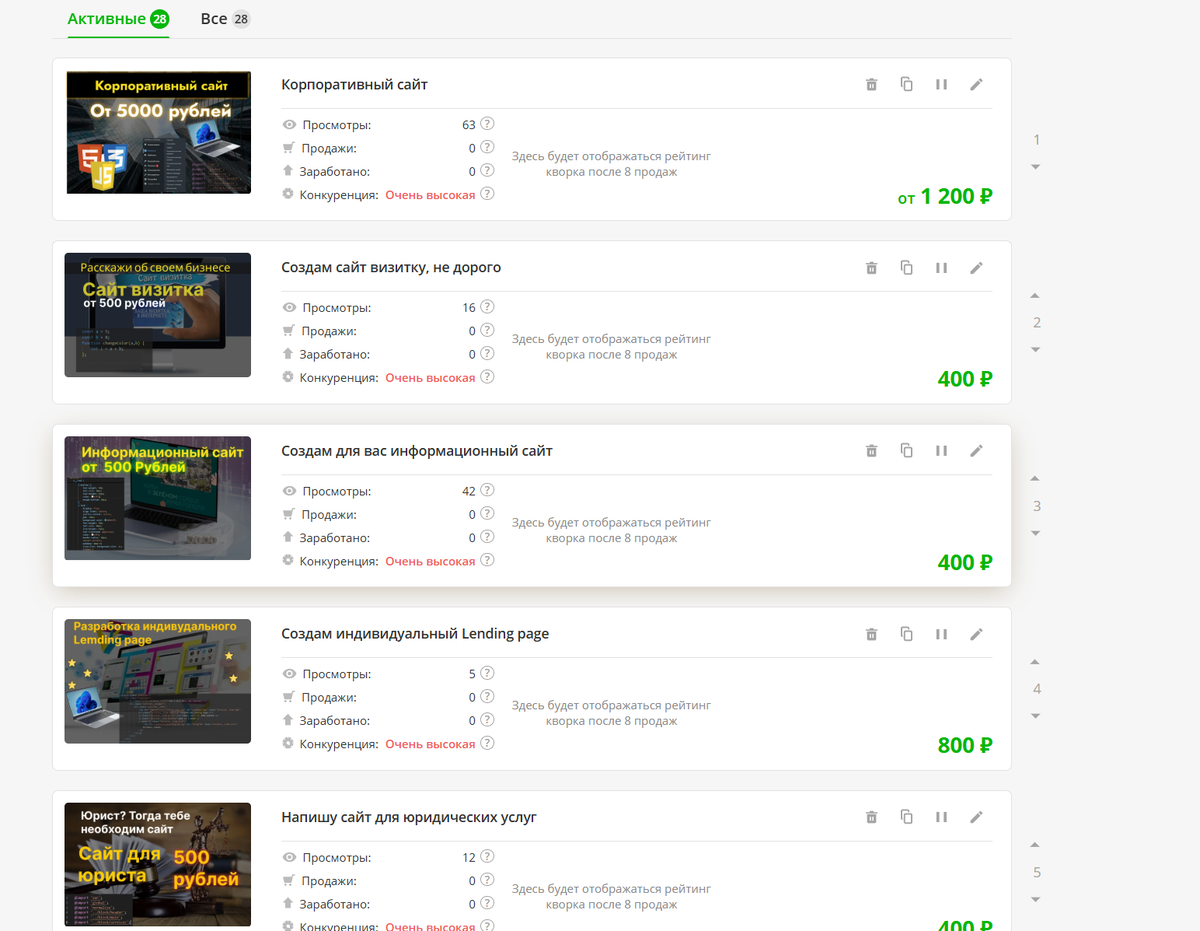Select the views count 42
The image size is (1200, 931).
click(469, 491)
